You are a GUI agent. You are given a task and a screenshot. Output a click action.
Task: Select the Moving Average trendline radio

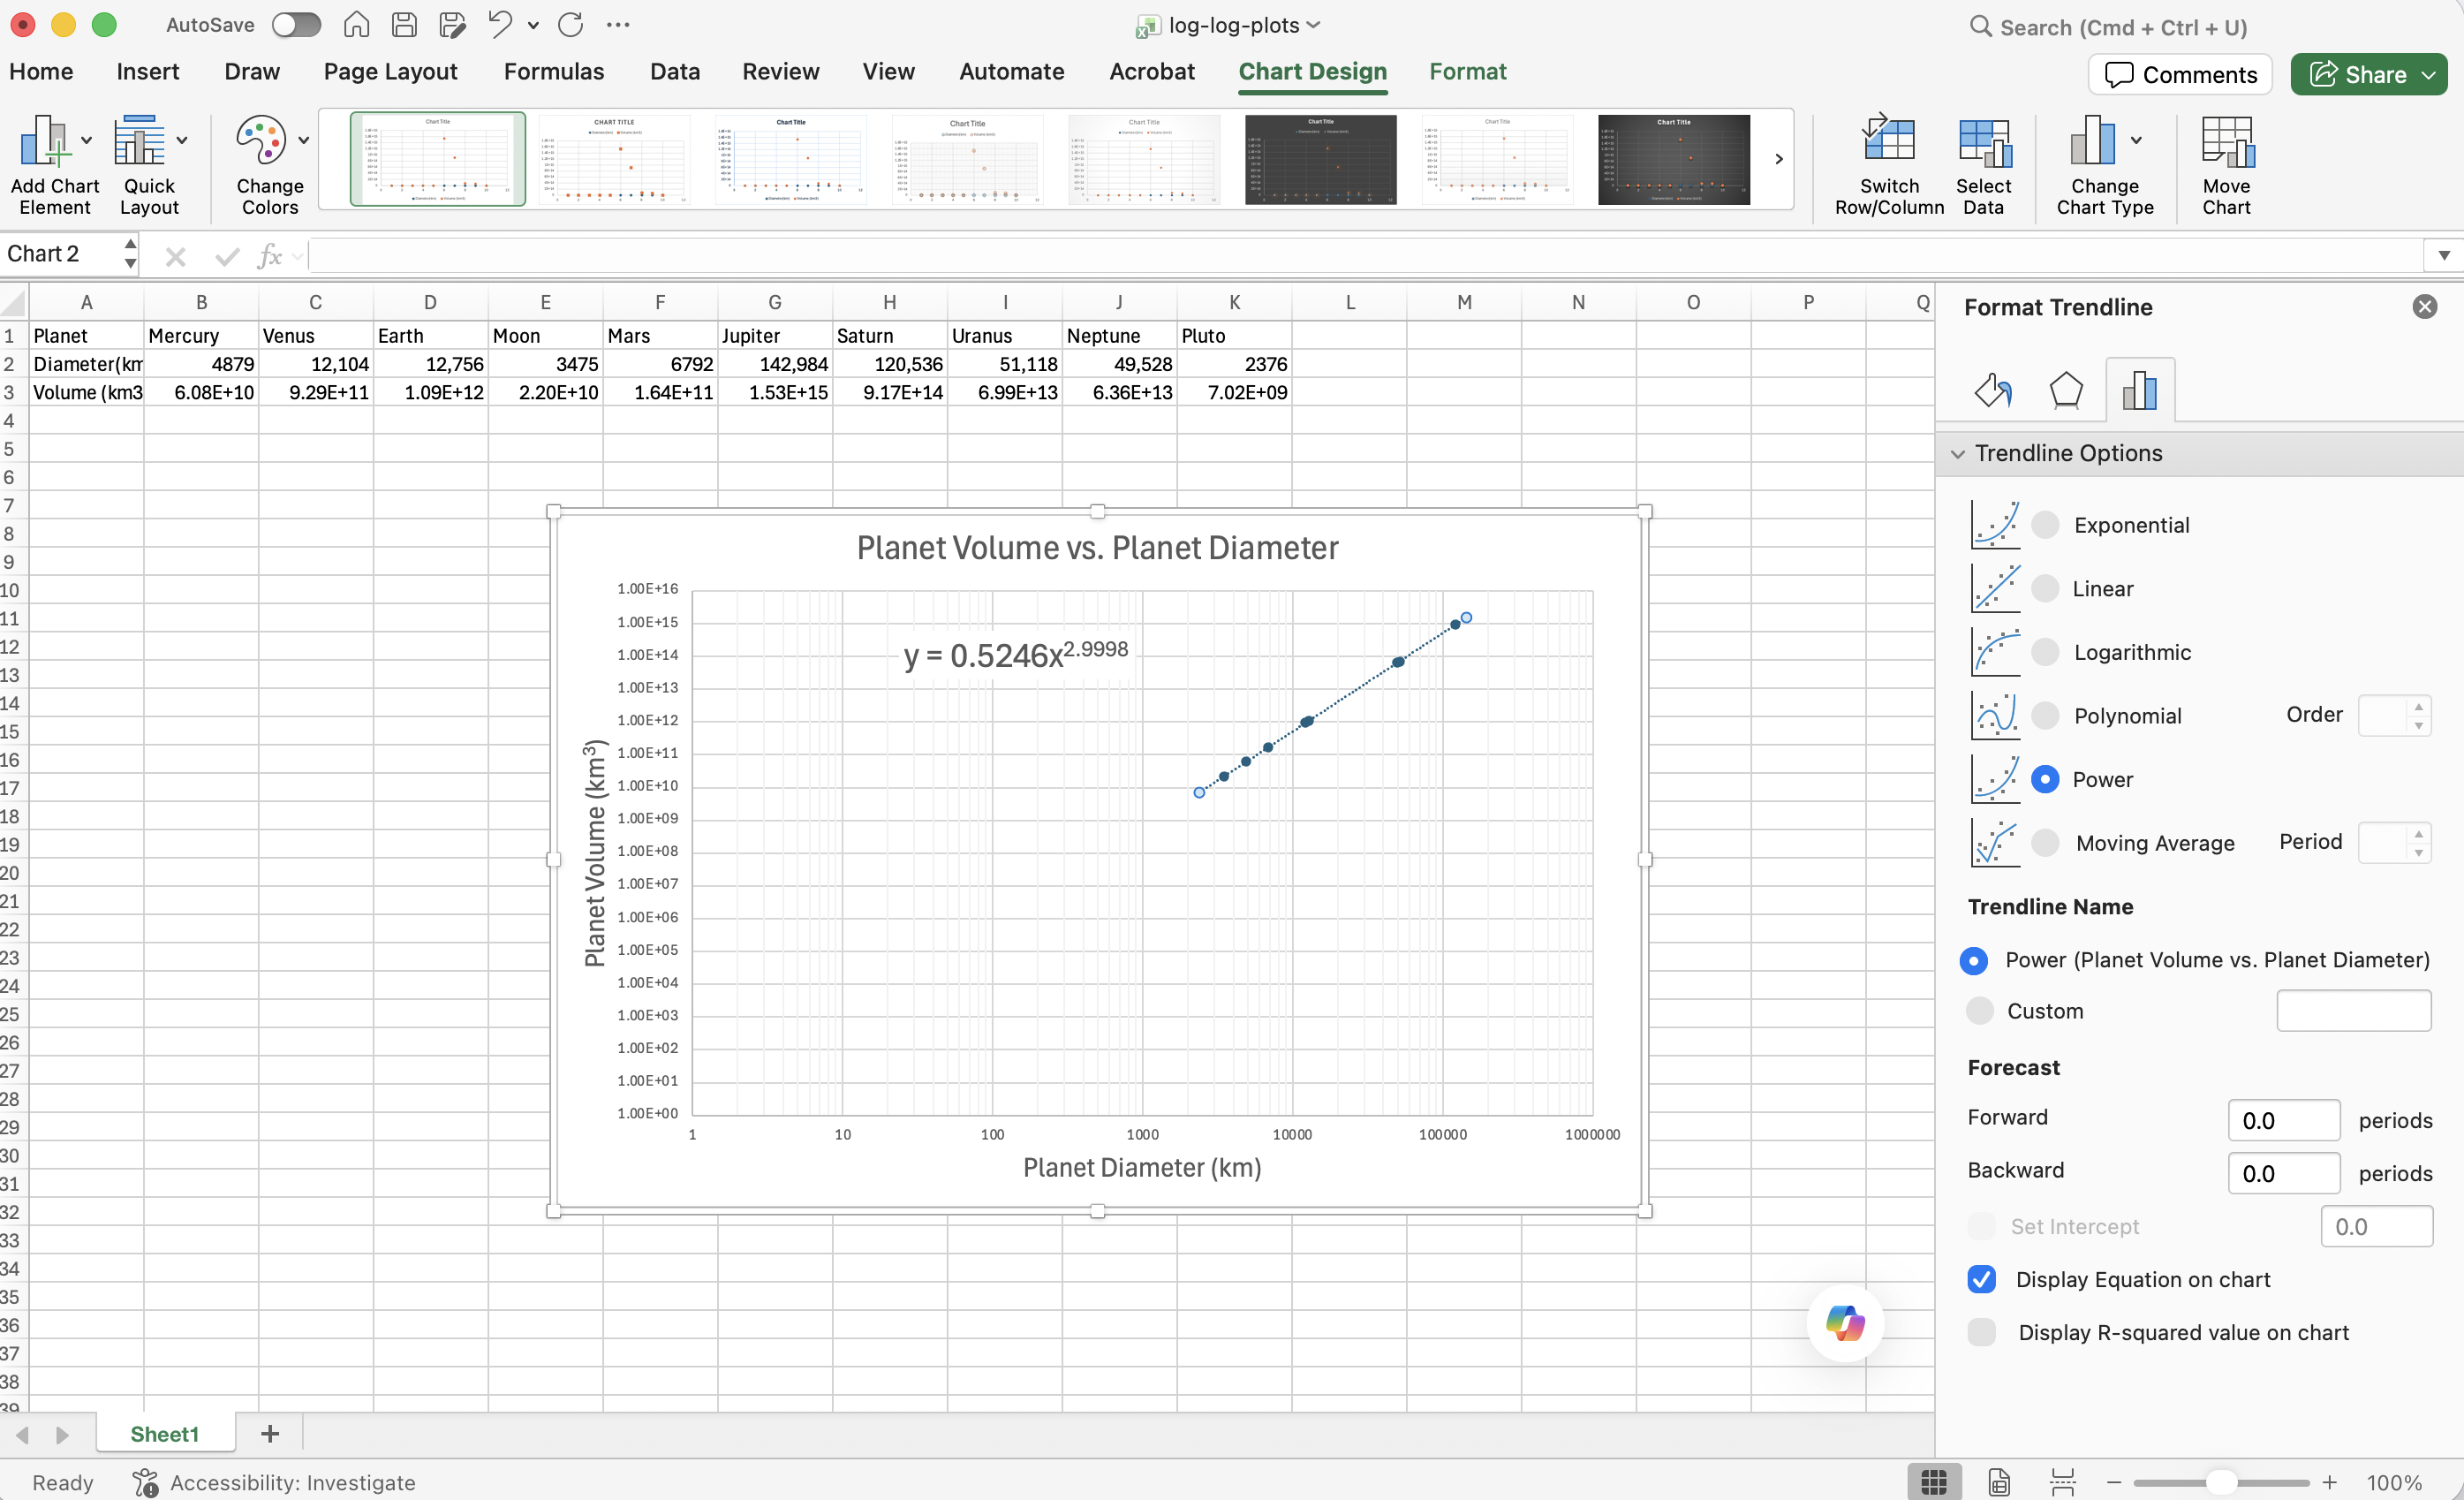pos(2045,842)
